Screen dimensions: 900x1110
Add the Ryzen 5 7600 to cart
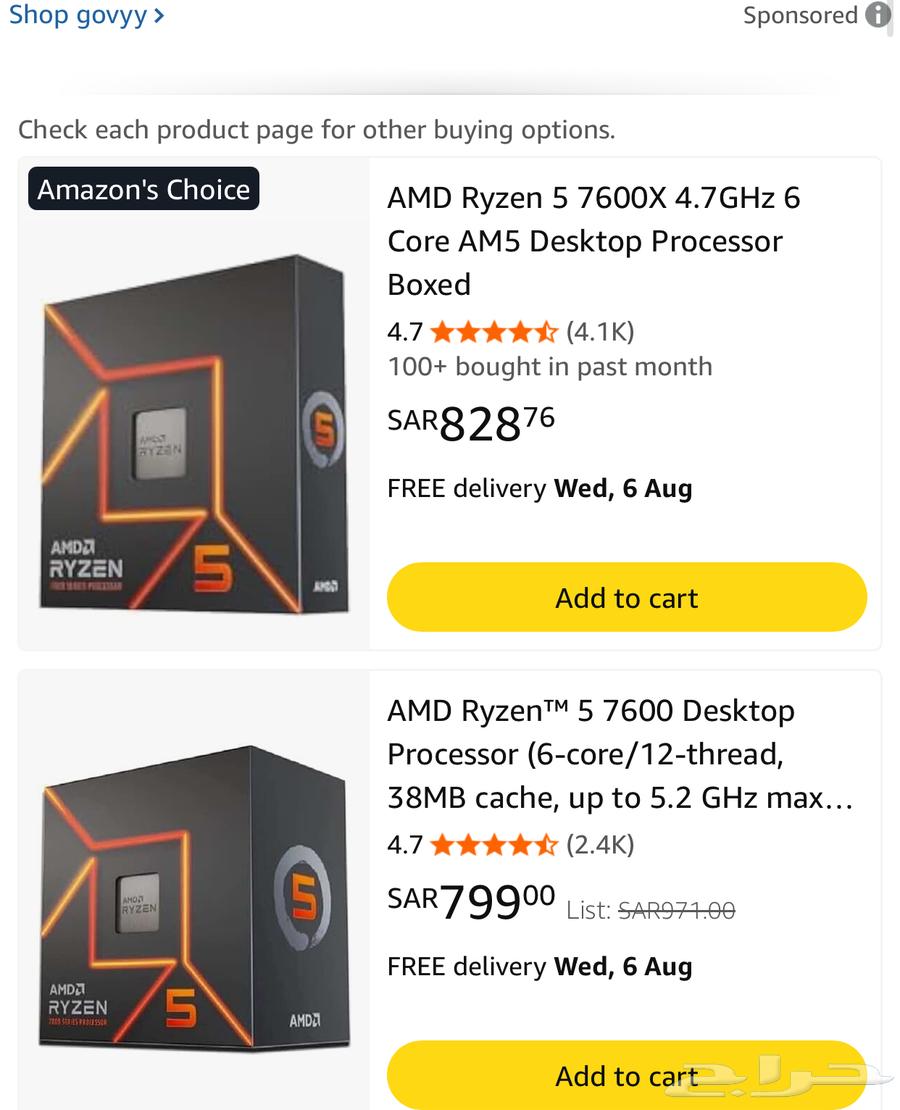tap(626, 1075)
